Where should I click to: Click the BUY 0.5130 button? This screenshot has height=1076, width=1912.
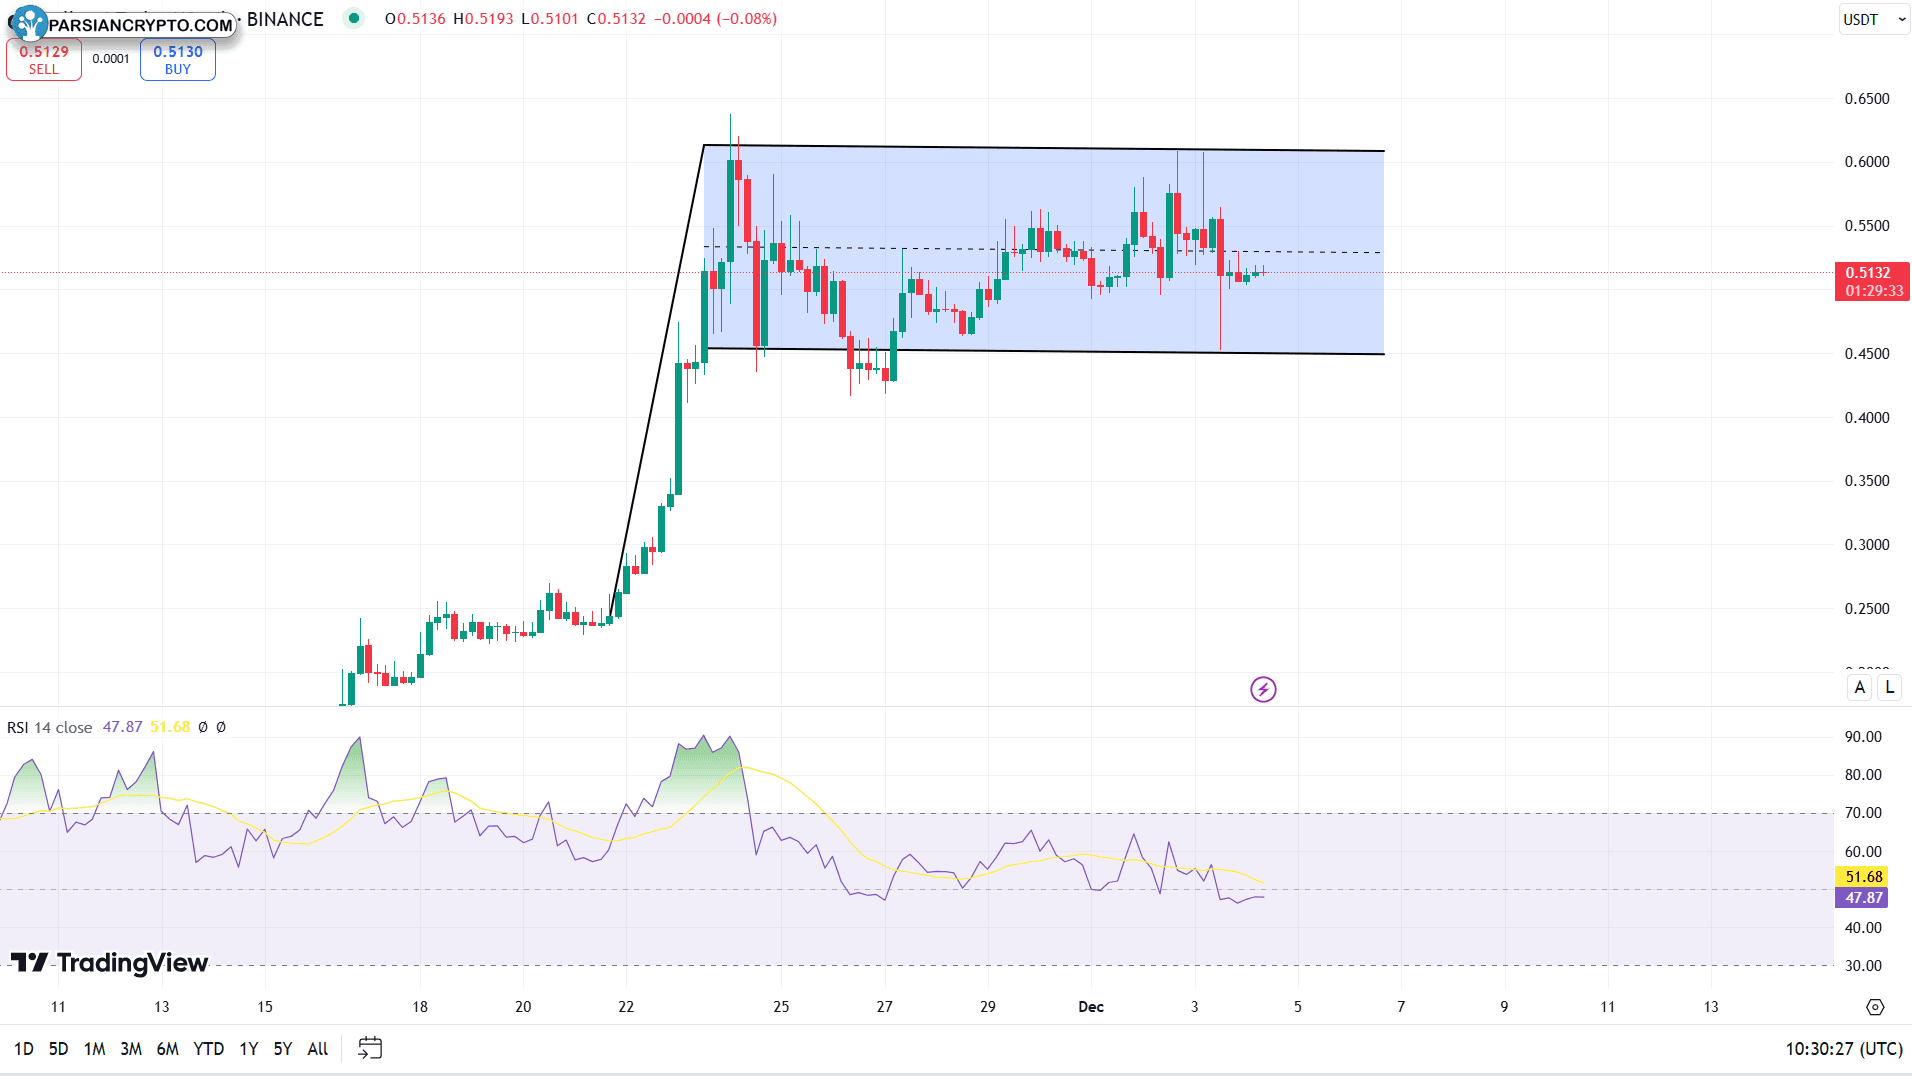[178, 60]
